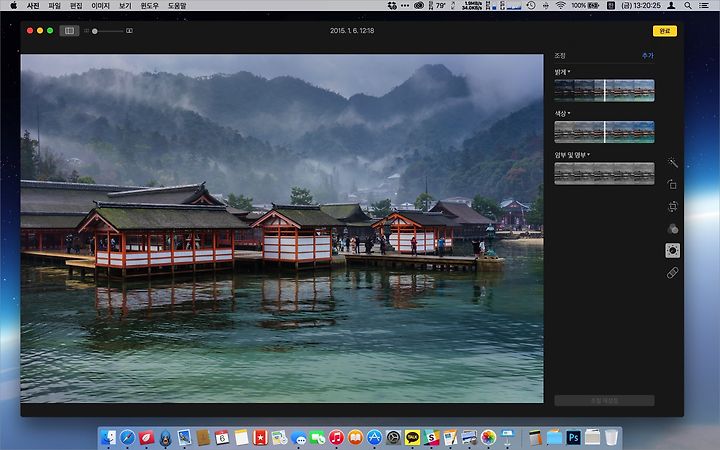The height and width of the screenshot is (450, 720).
Task: Select the Crop tool
Action: tap(672, 207)
